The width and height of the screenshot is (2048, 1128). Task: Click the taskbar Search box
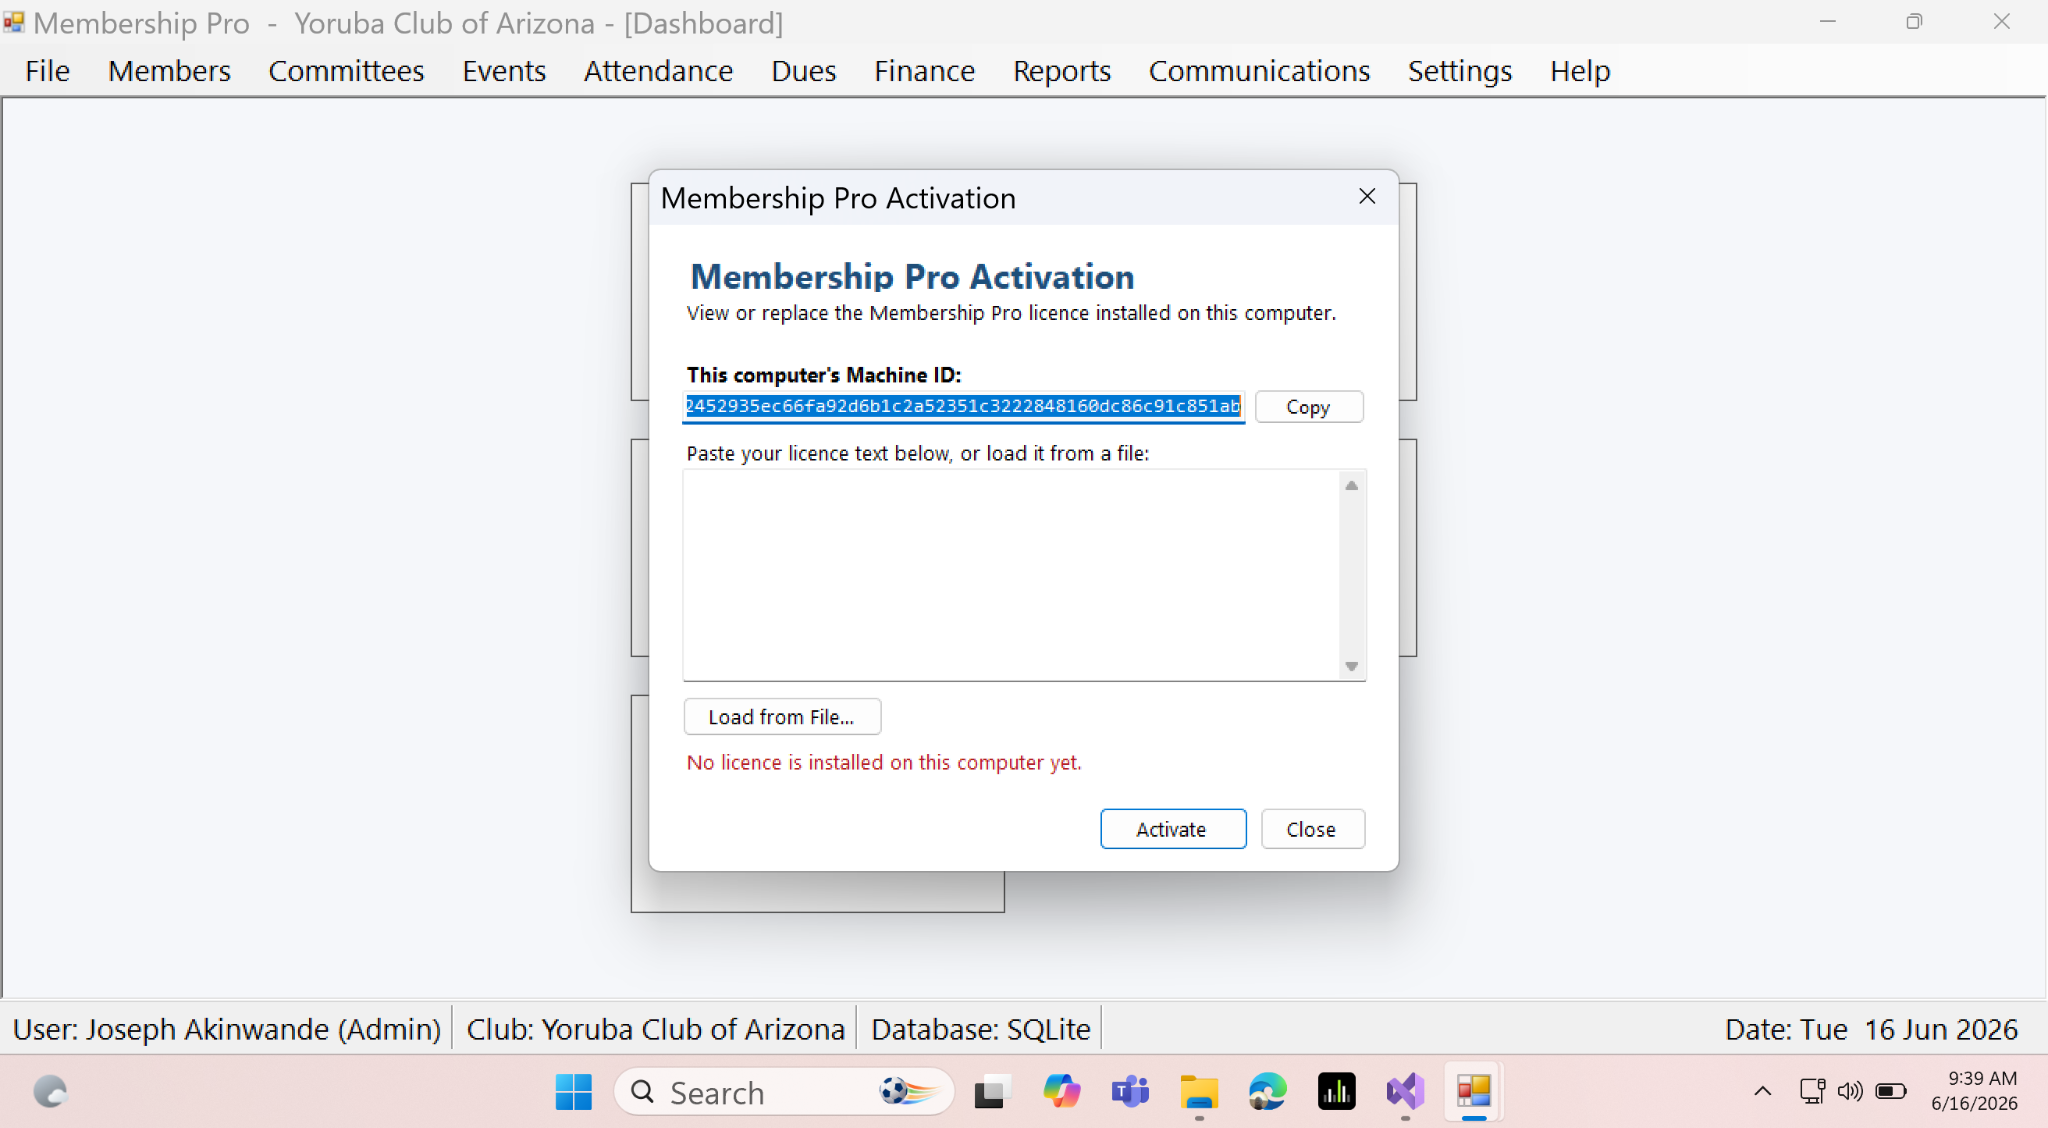pyautogui.click(x=784, y=1092)
